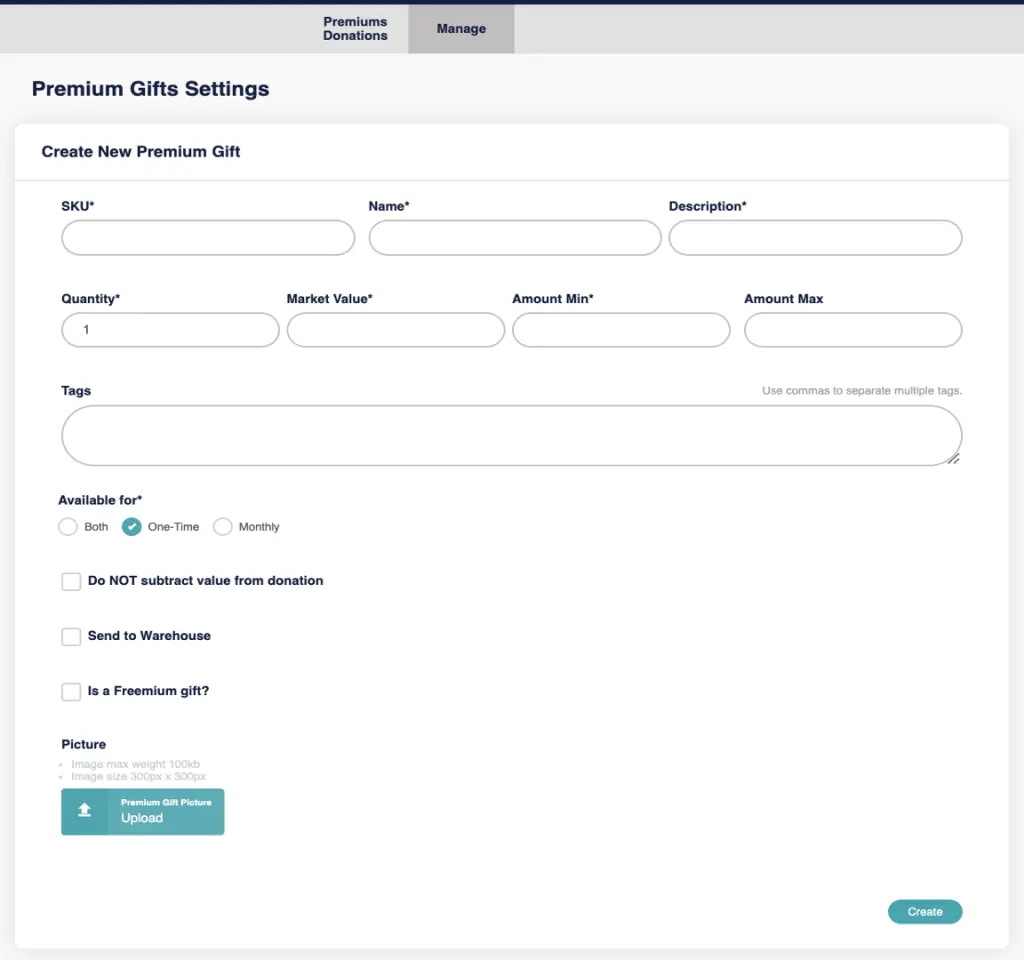Check the Send to Warehouse box
Image resolution: width=1024 pixels, height=960 pixels.
pos(71,637)
